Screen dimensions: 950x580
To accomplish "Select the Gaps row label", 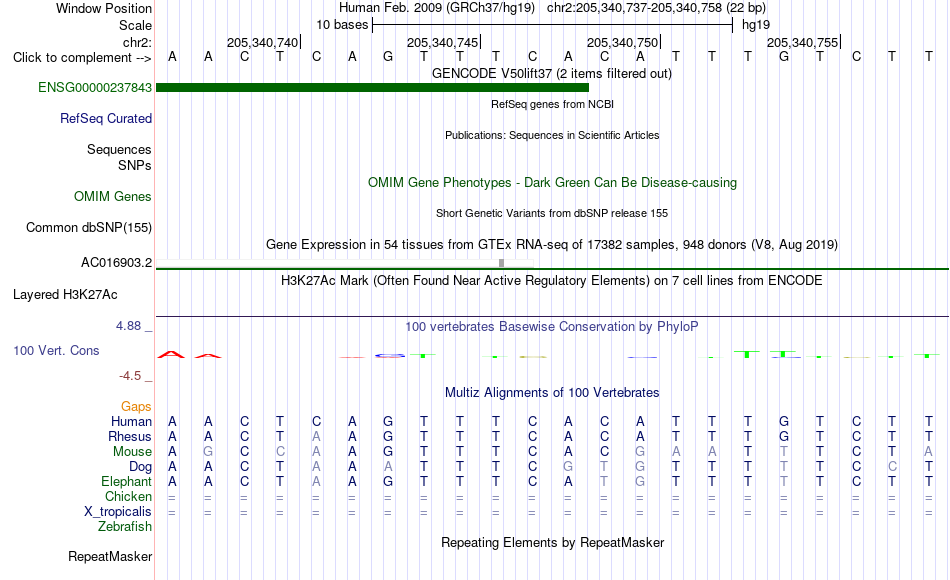I will (x=136, y=406).
